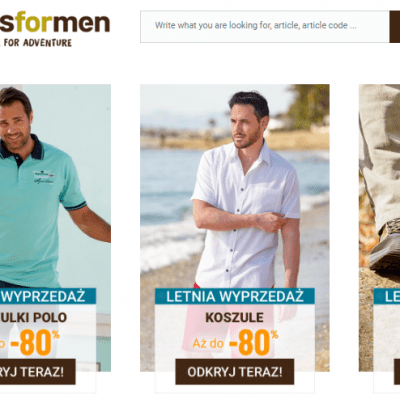Click embroidered logo on the teal polo

click(44, 177)
